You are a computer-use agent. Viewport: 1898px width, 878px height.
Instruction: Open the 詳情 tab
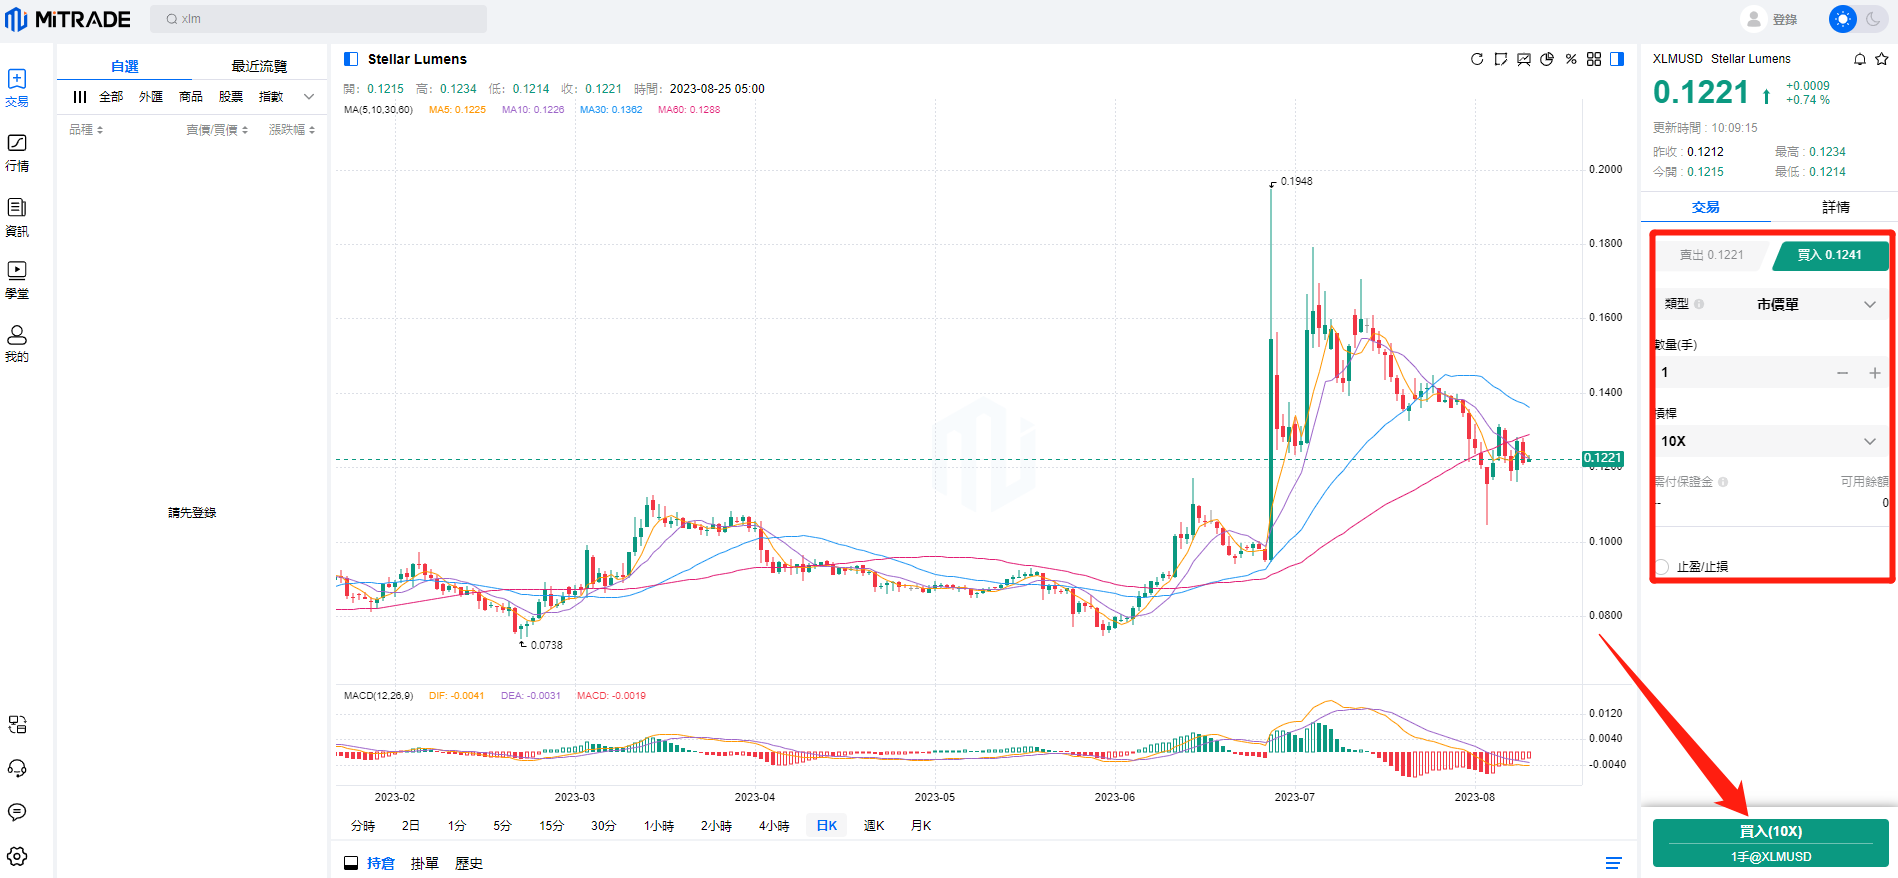coord(1835,207)
